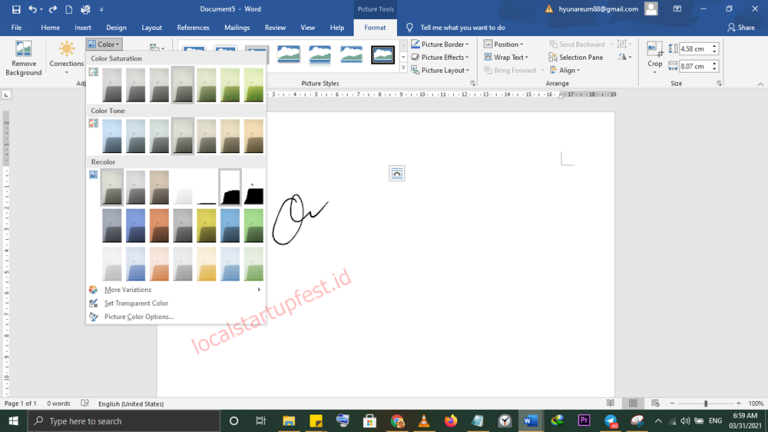Image resolution: width=768 pixels, height=432 pixels.
Task: Click English (United States) language status
Action: [131, 404]
